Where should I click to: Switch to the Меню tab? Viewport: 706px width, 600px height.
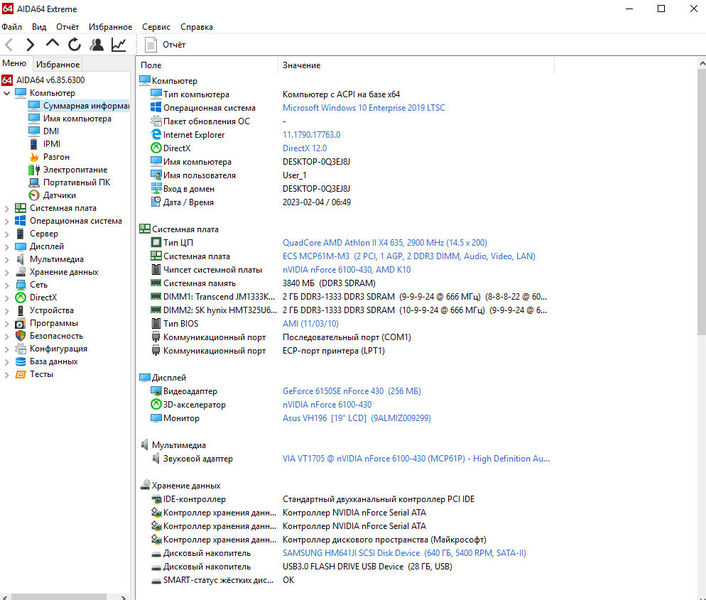coord(14,63)
